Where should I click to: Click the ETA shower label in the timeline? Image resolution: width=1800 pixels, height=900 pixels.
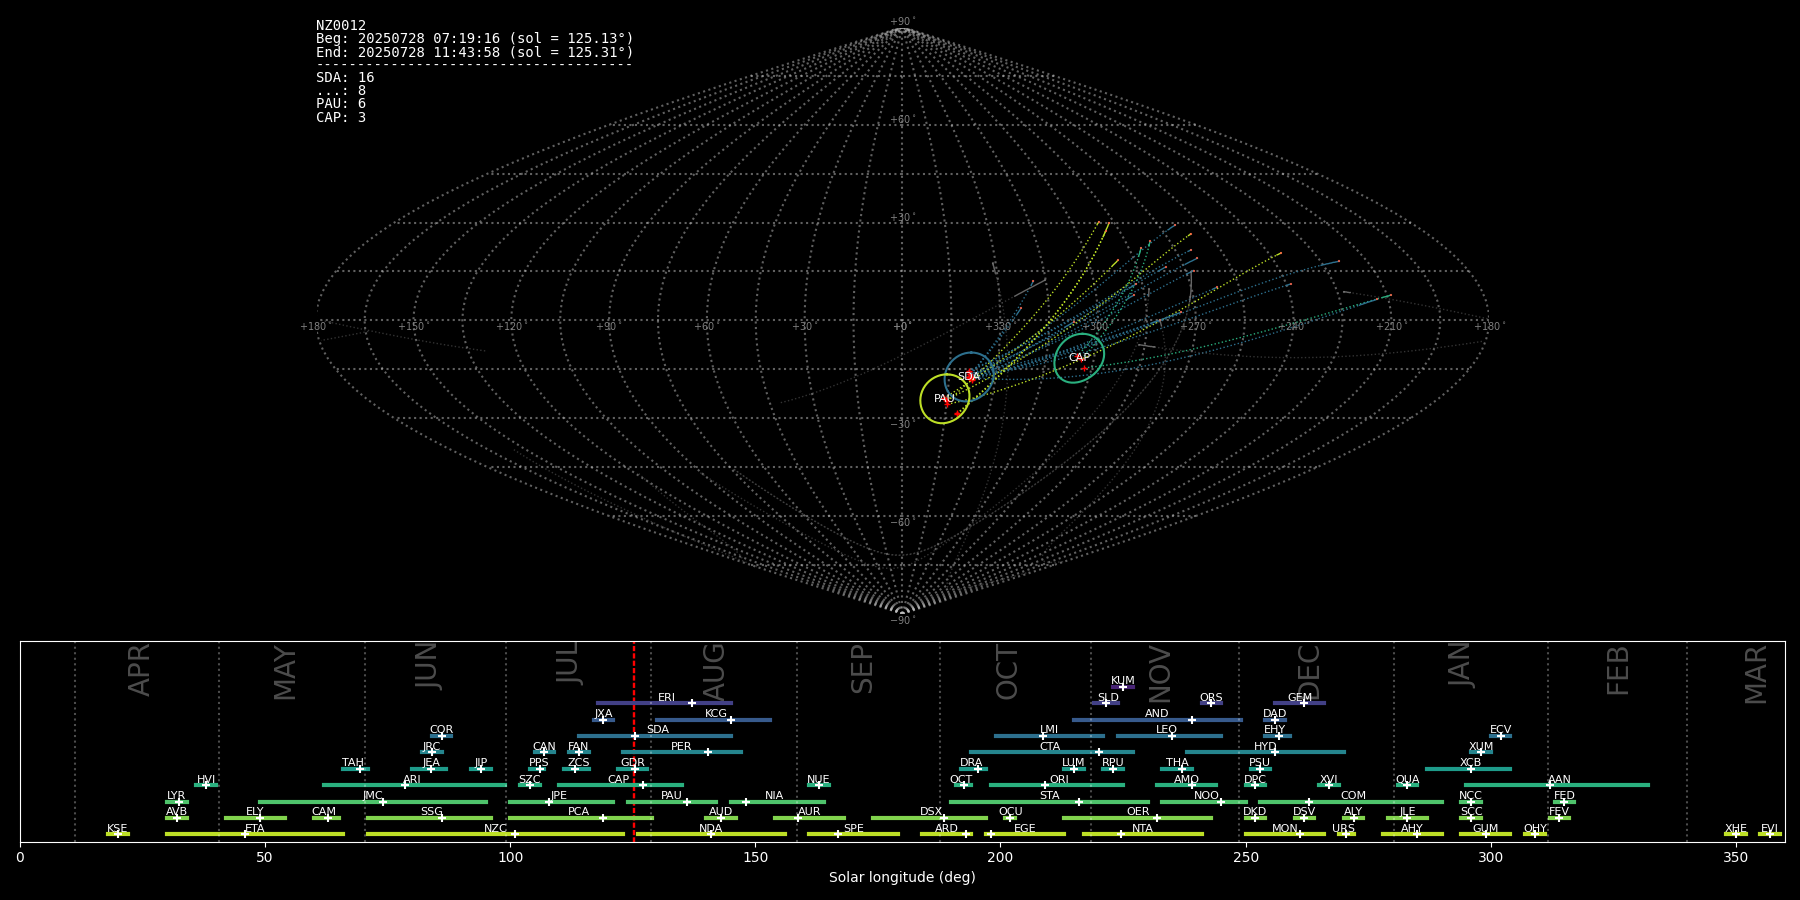255,829
